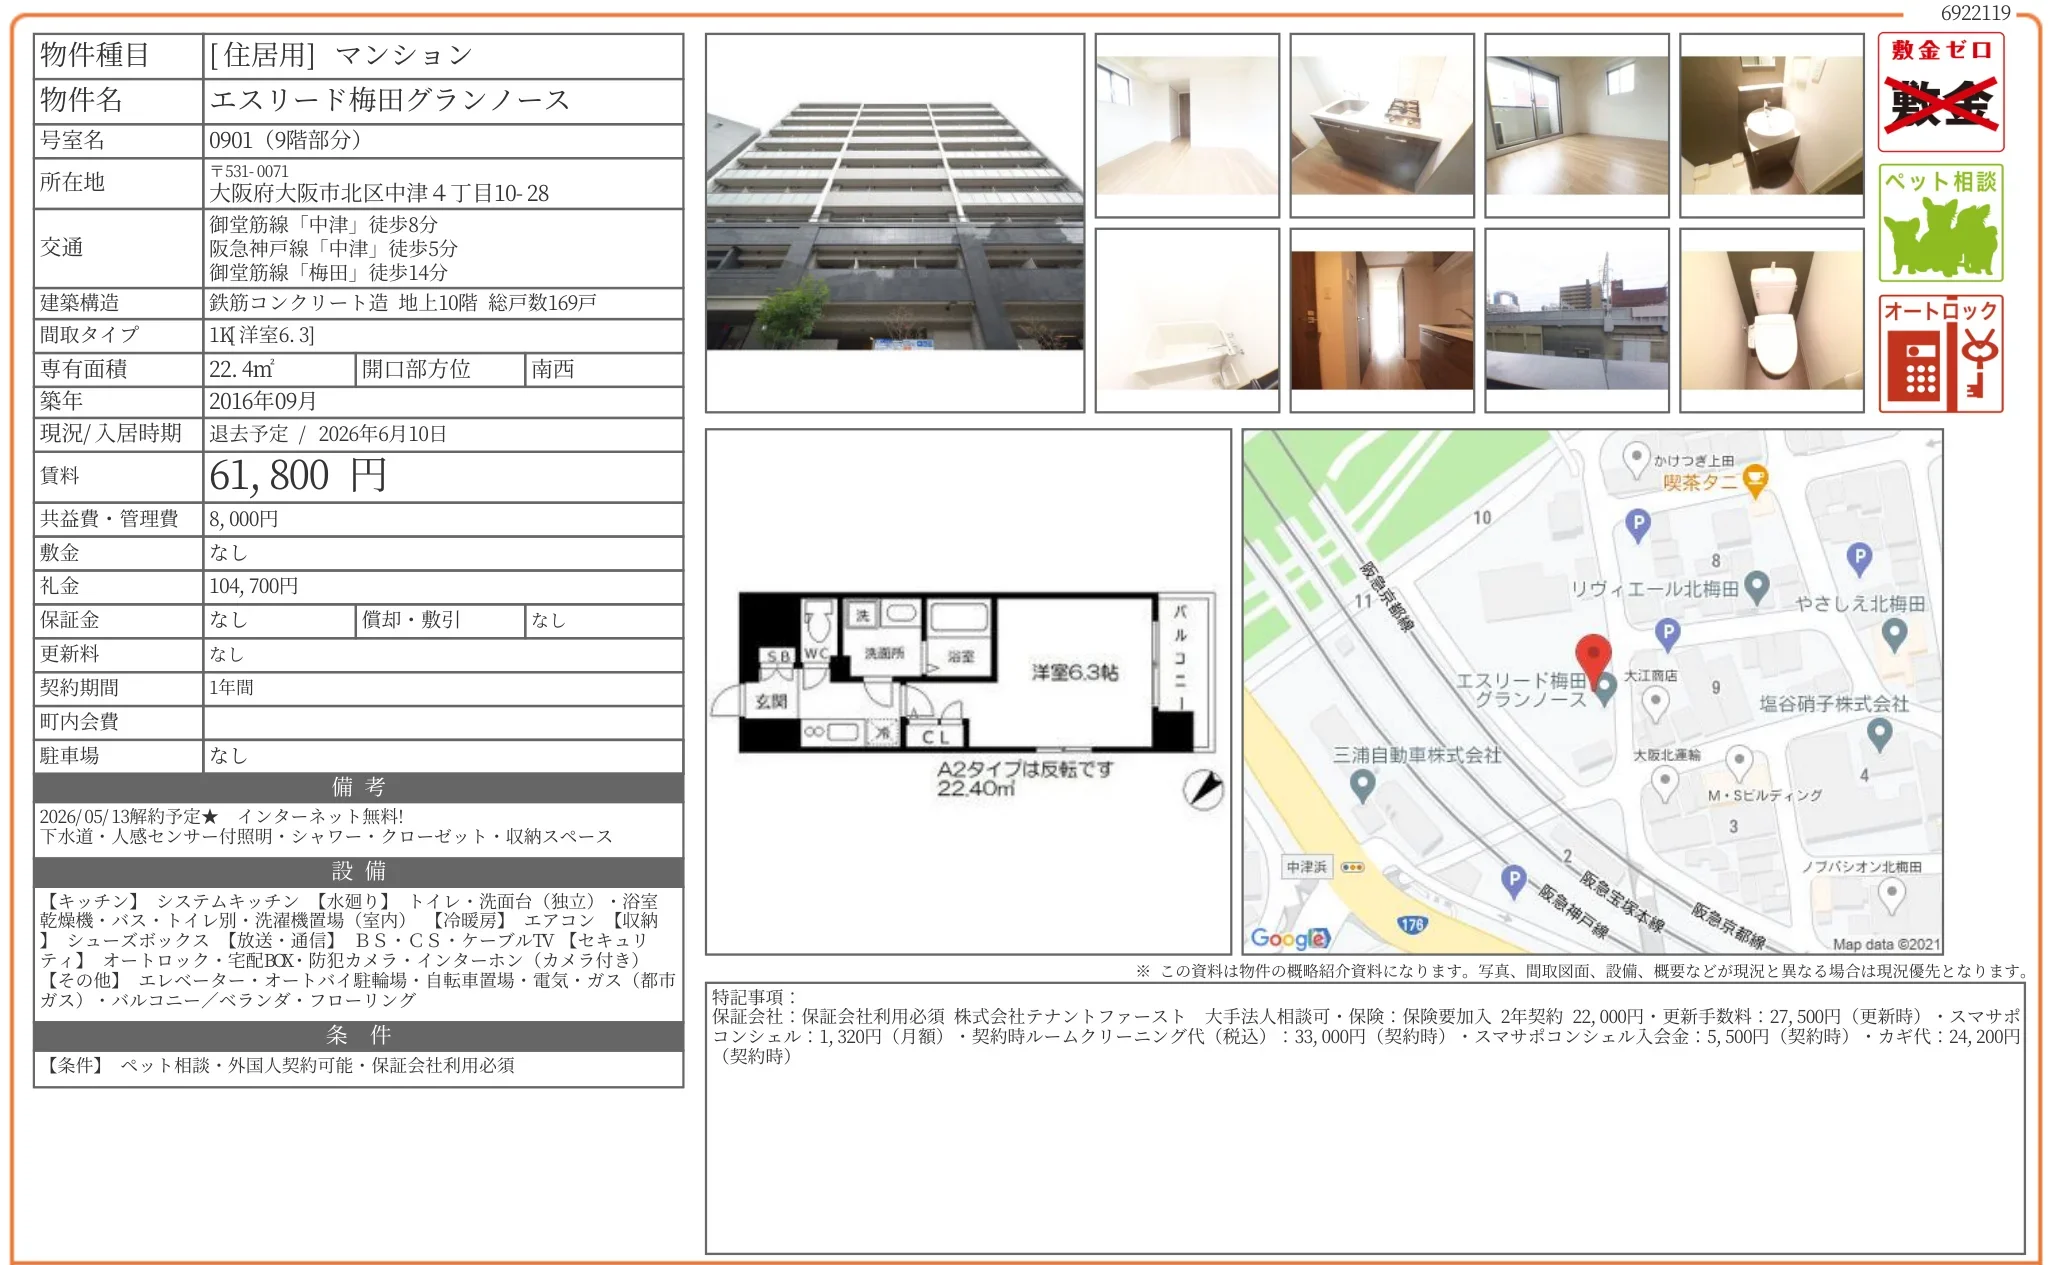Click the compass north arrow on floor plan
Screen dimensions: 2056x1265
[x=1203, y=789]
